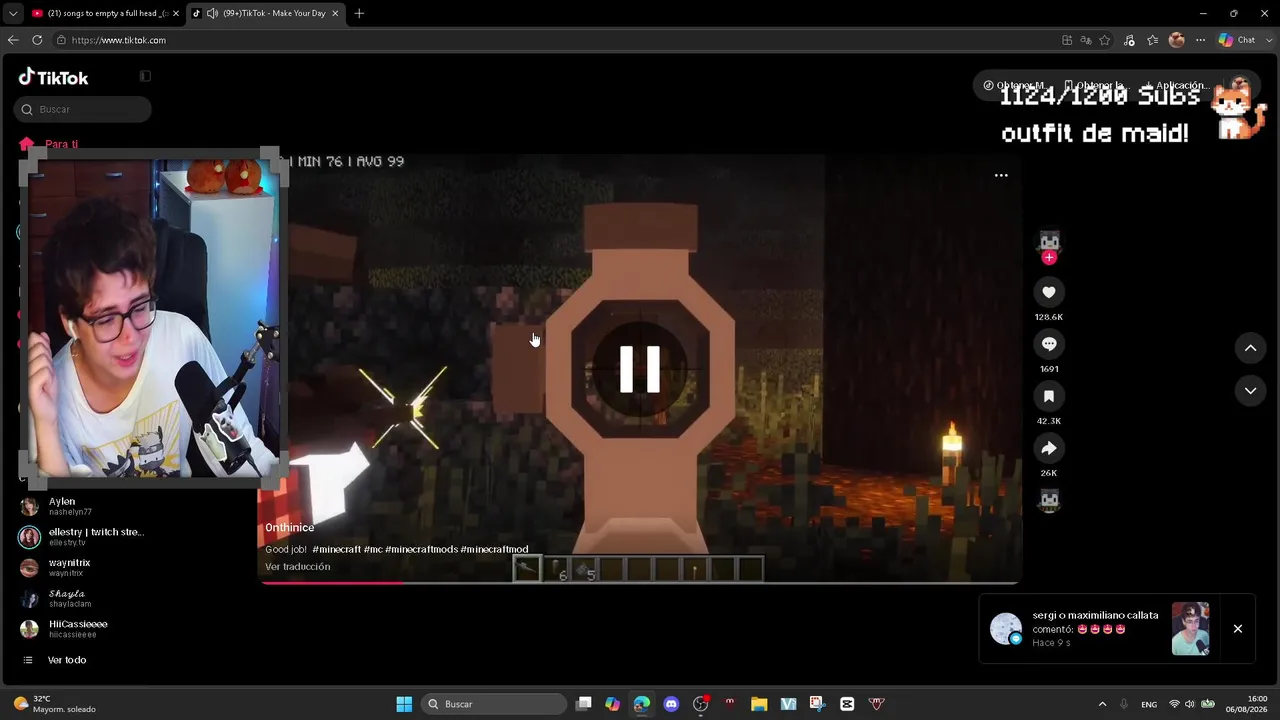
Task: Open the browser's app install icon
Action: tap(1067, 40)
